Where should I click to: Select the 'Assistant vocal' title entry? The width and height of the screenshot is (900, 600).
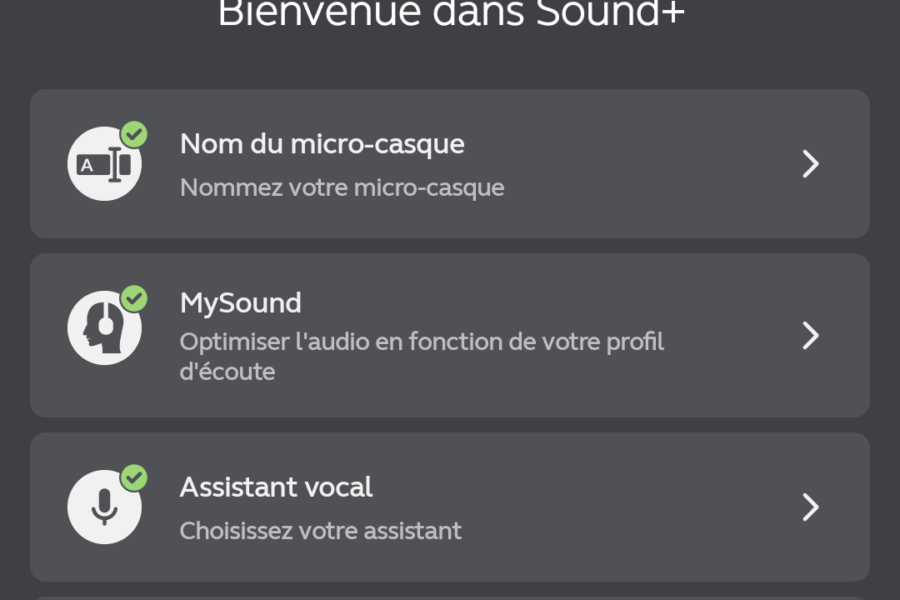tap(276, 487)
